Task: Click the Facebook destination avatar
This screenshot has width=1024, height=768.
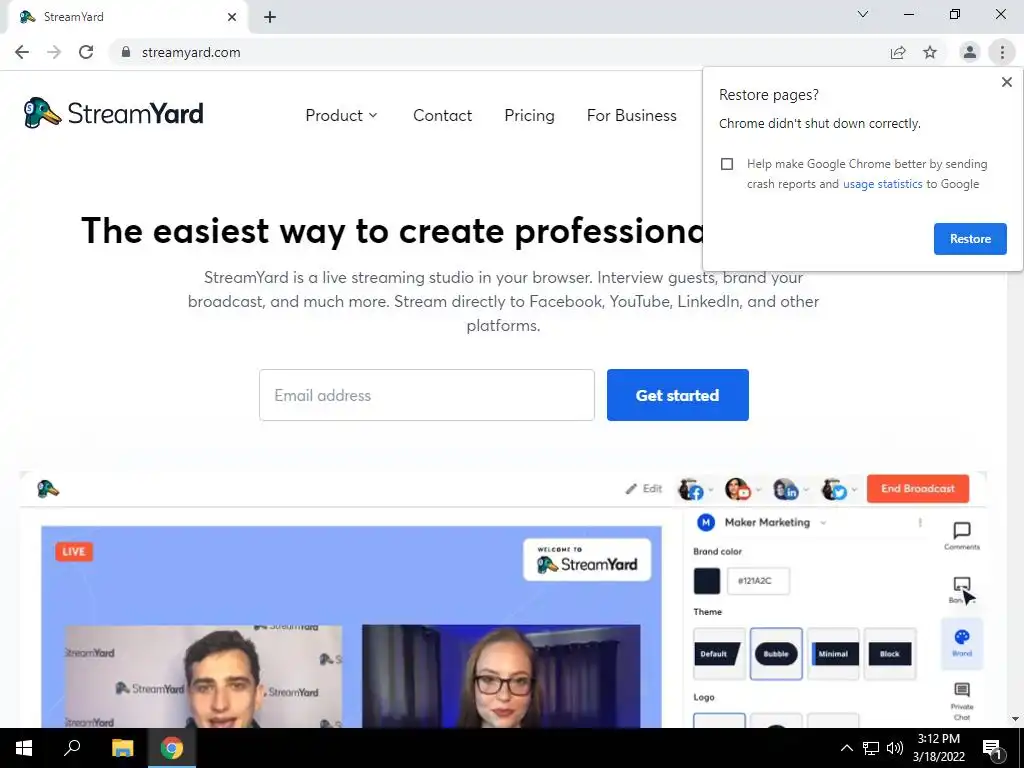Action: point(691,488)
